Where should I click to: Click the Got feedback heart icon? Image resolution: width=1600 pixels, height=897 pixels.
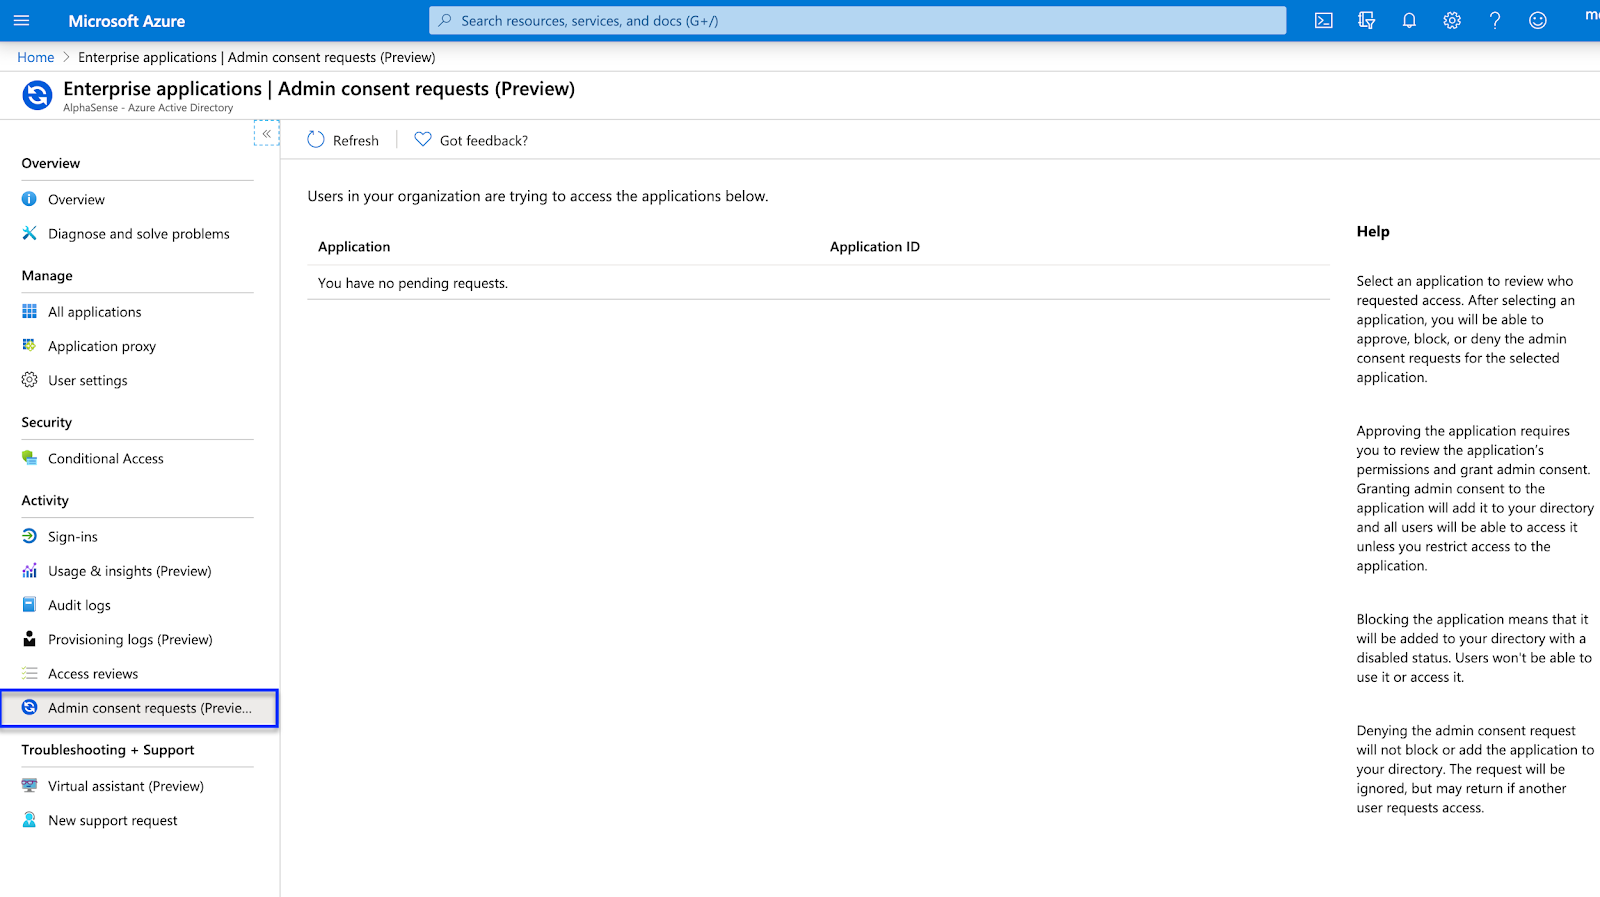click(423, 140)
